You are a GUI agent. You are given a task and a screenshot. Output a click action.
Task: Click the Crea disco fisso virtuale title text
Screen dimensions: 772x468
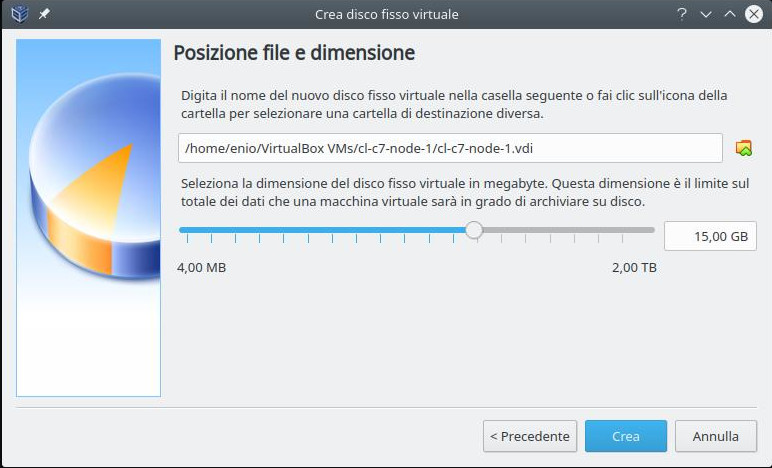(386, 14)
